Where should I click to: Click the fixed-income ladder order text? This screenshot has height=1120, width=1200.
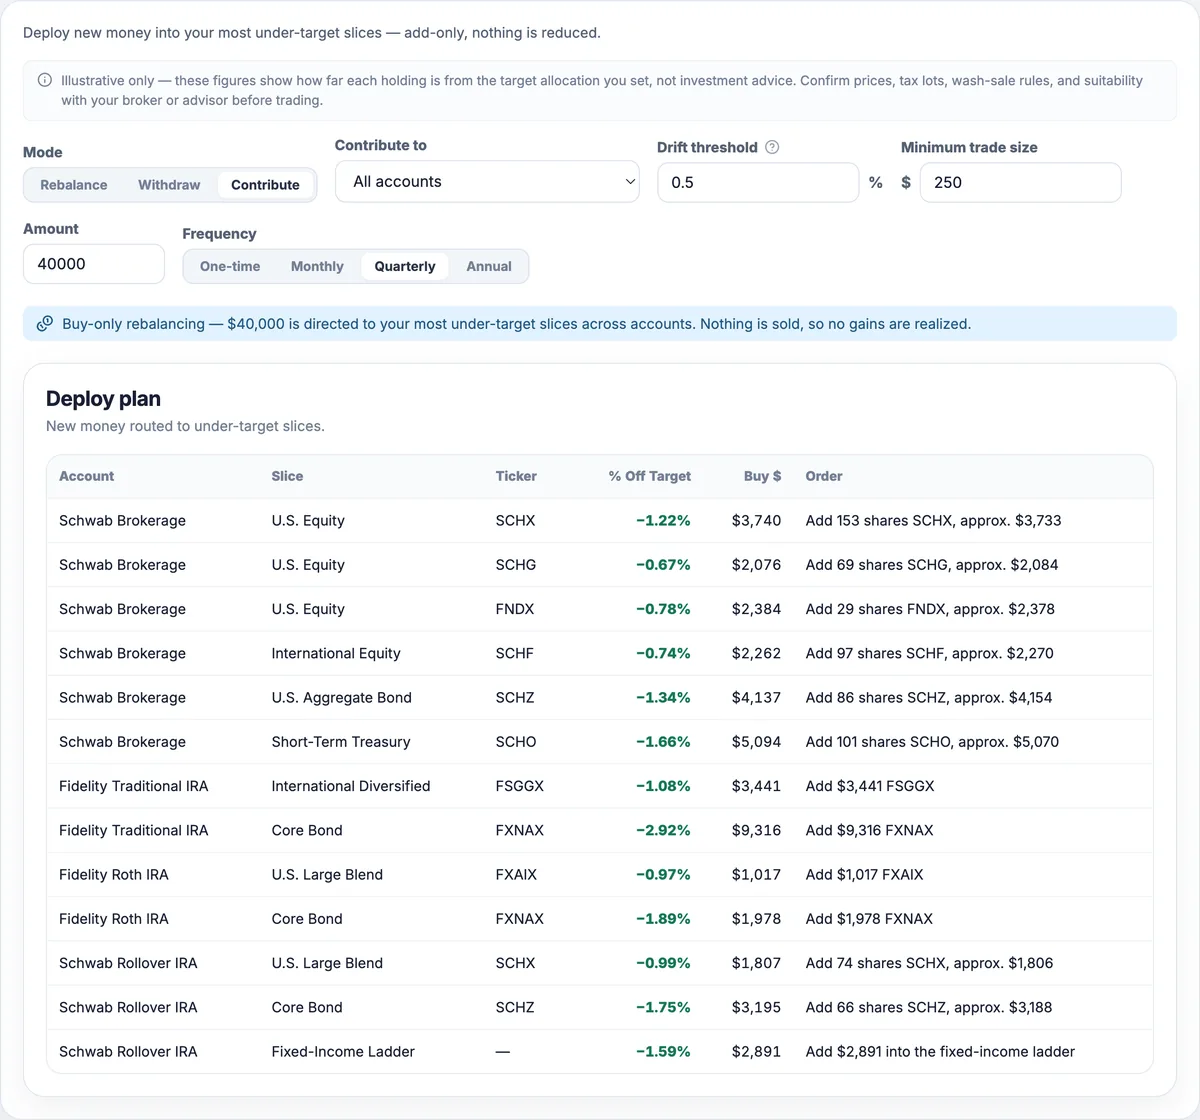(x=940, y=1052)
